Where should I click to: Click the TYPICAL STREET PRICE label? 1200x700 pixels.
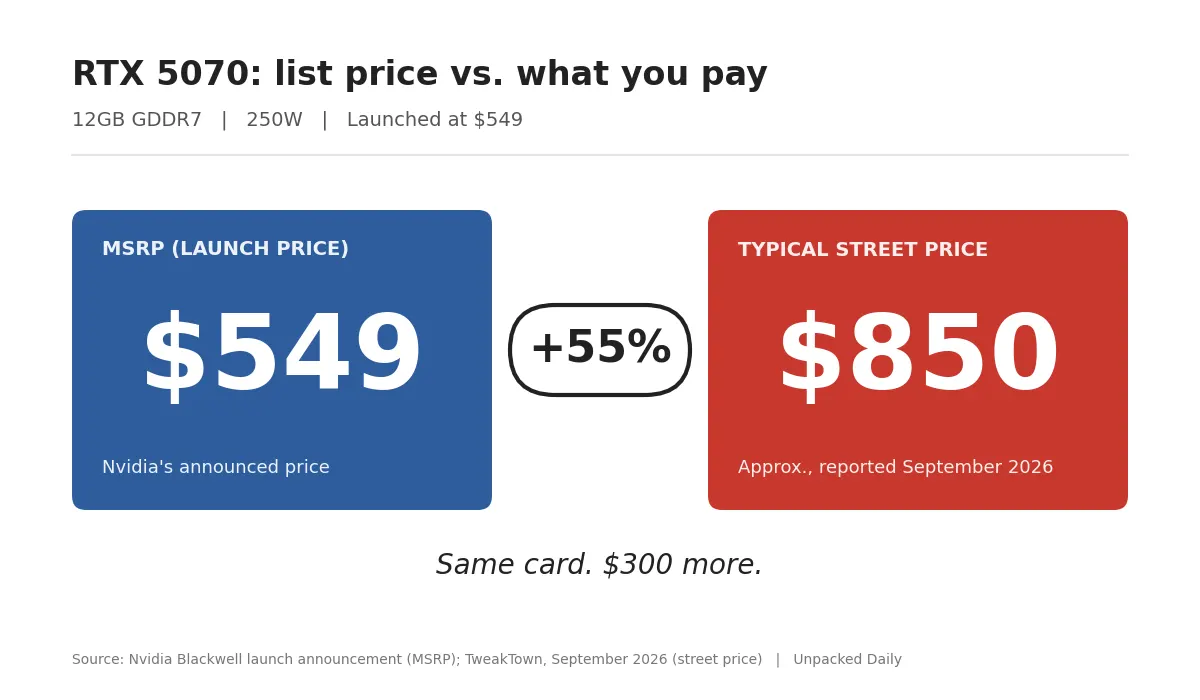[863, 250]
